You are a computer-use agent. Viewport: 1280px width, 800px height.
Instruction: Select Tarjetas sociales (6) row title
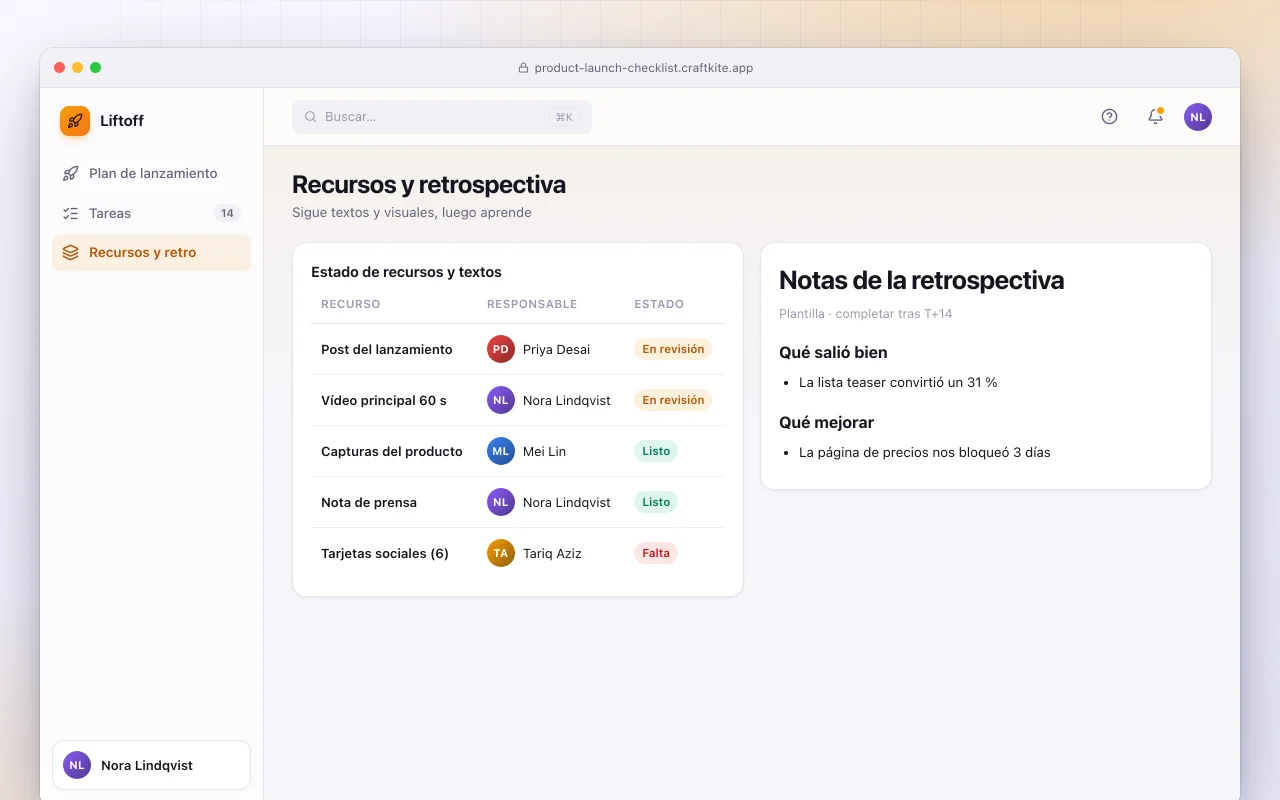[x=385, y=553]
